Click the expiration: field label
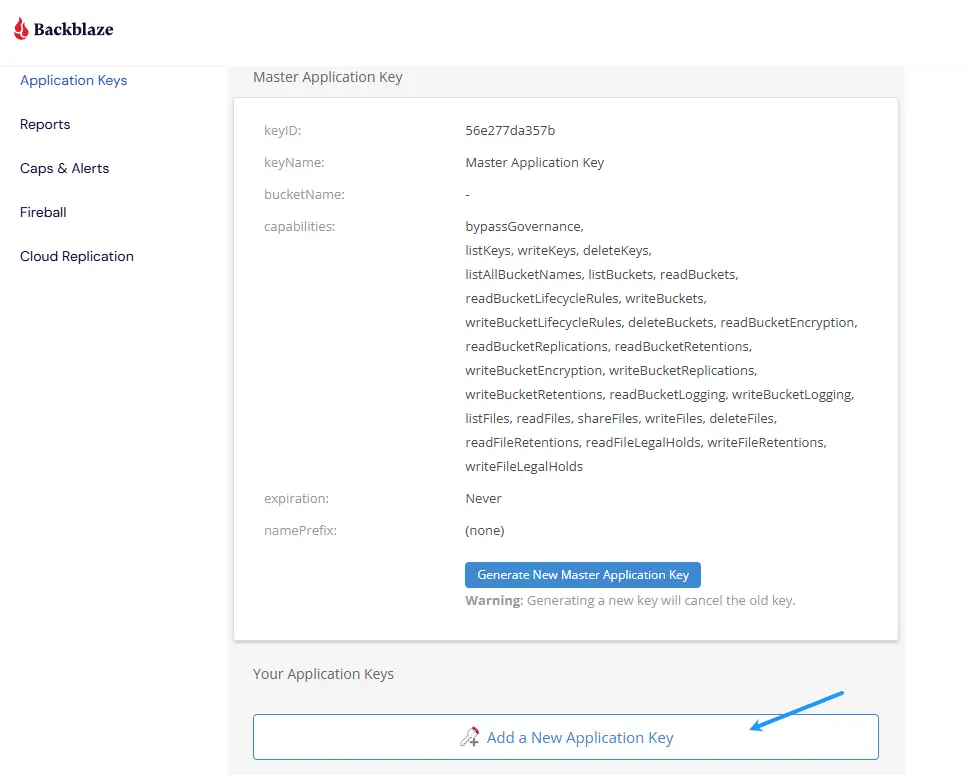This screenshot has height=775, width=968. point(296,498)
